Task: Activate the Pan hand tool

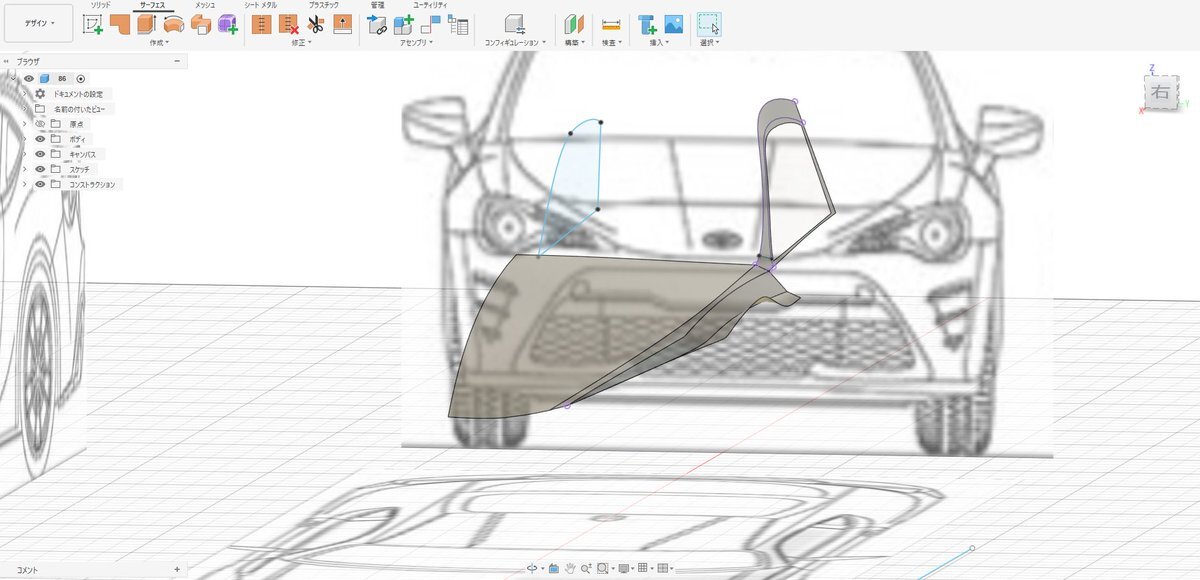Action: click(x=569, y=568)
